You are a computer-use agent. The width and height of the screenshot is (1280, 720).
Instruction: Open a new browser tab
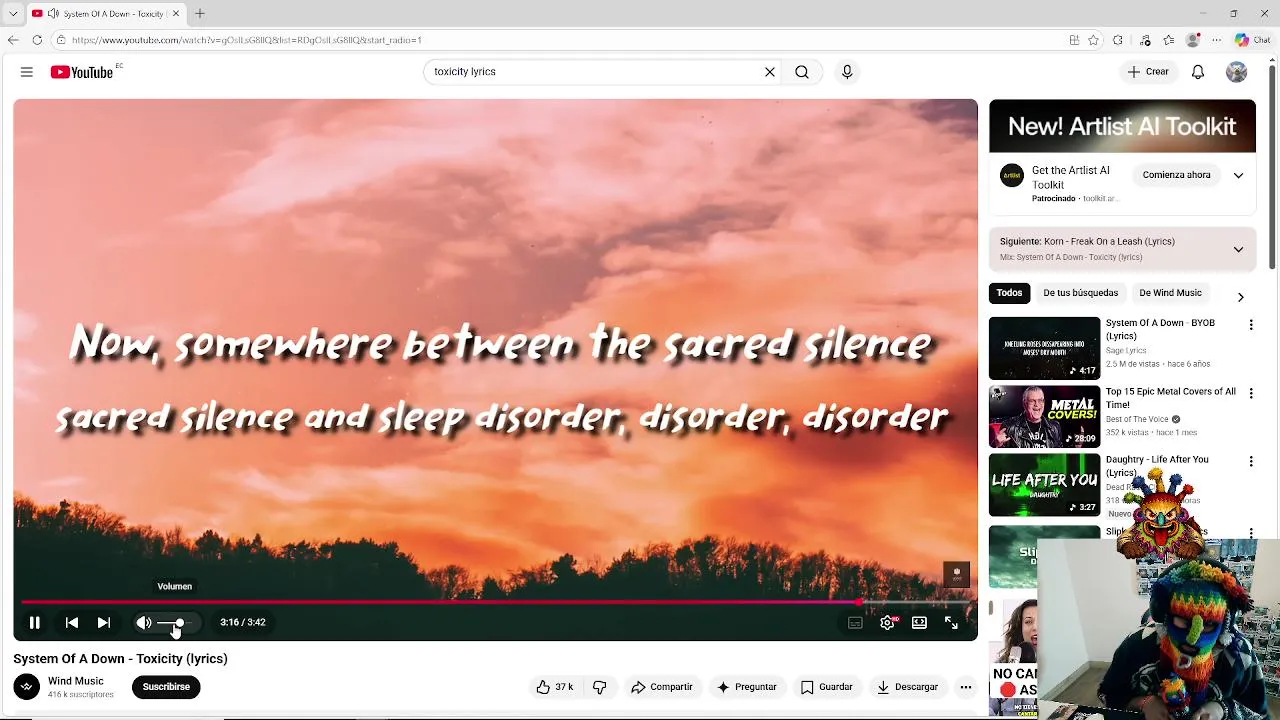pos(200,14)
